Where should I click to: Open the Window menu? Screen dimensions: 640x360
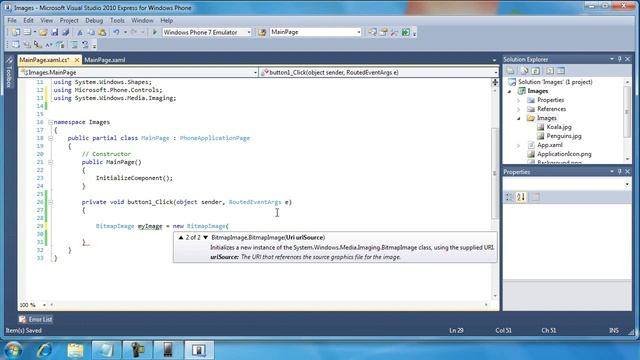click(x=142, y=20)
